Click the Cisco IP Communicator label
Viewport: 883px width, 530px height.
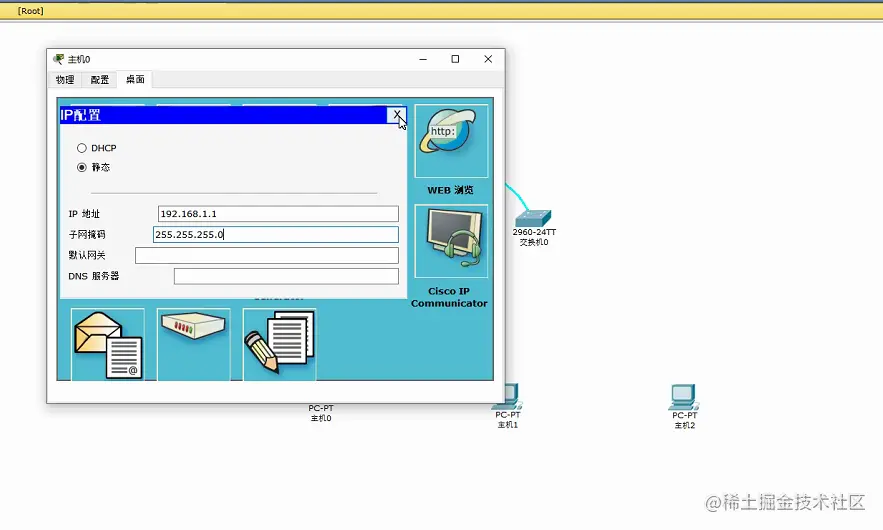(449, 297)
